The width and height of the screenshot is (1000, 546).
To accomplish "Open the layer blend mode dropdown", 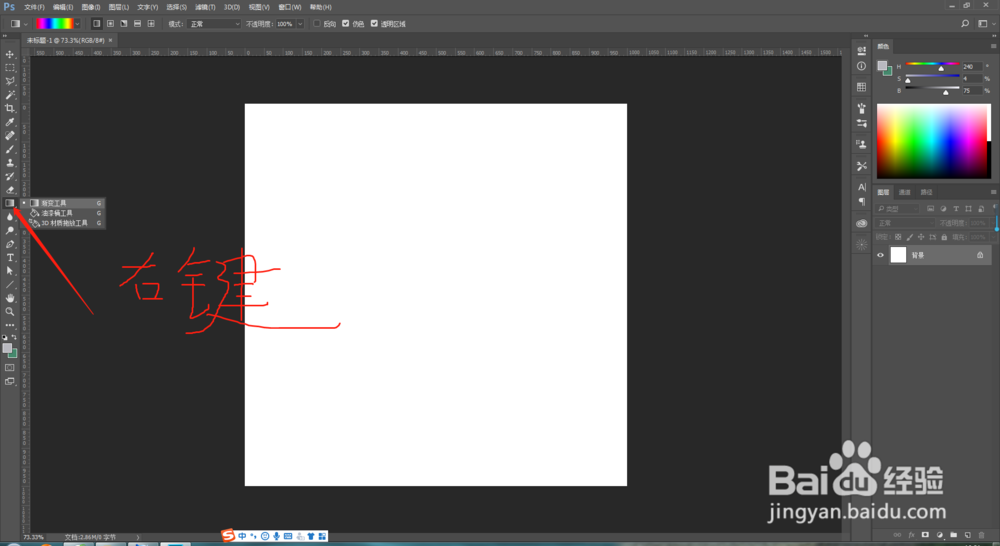I will pyautogui.click(x=906, y=223).
